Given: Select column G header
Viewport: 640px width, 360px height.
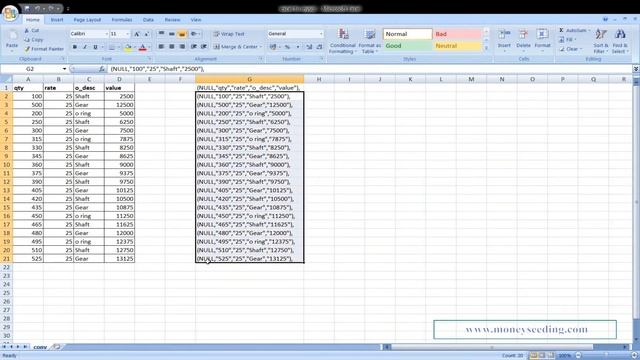Looking at the screenshot, I should 249,79.
